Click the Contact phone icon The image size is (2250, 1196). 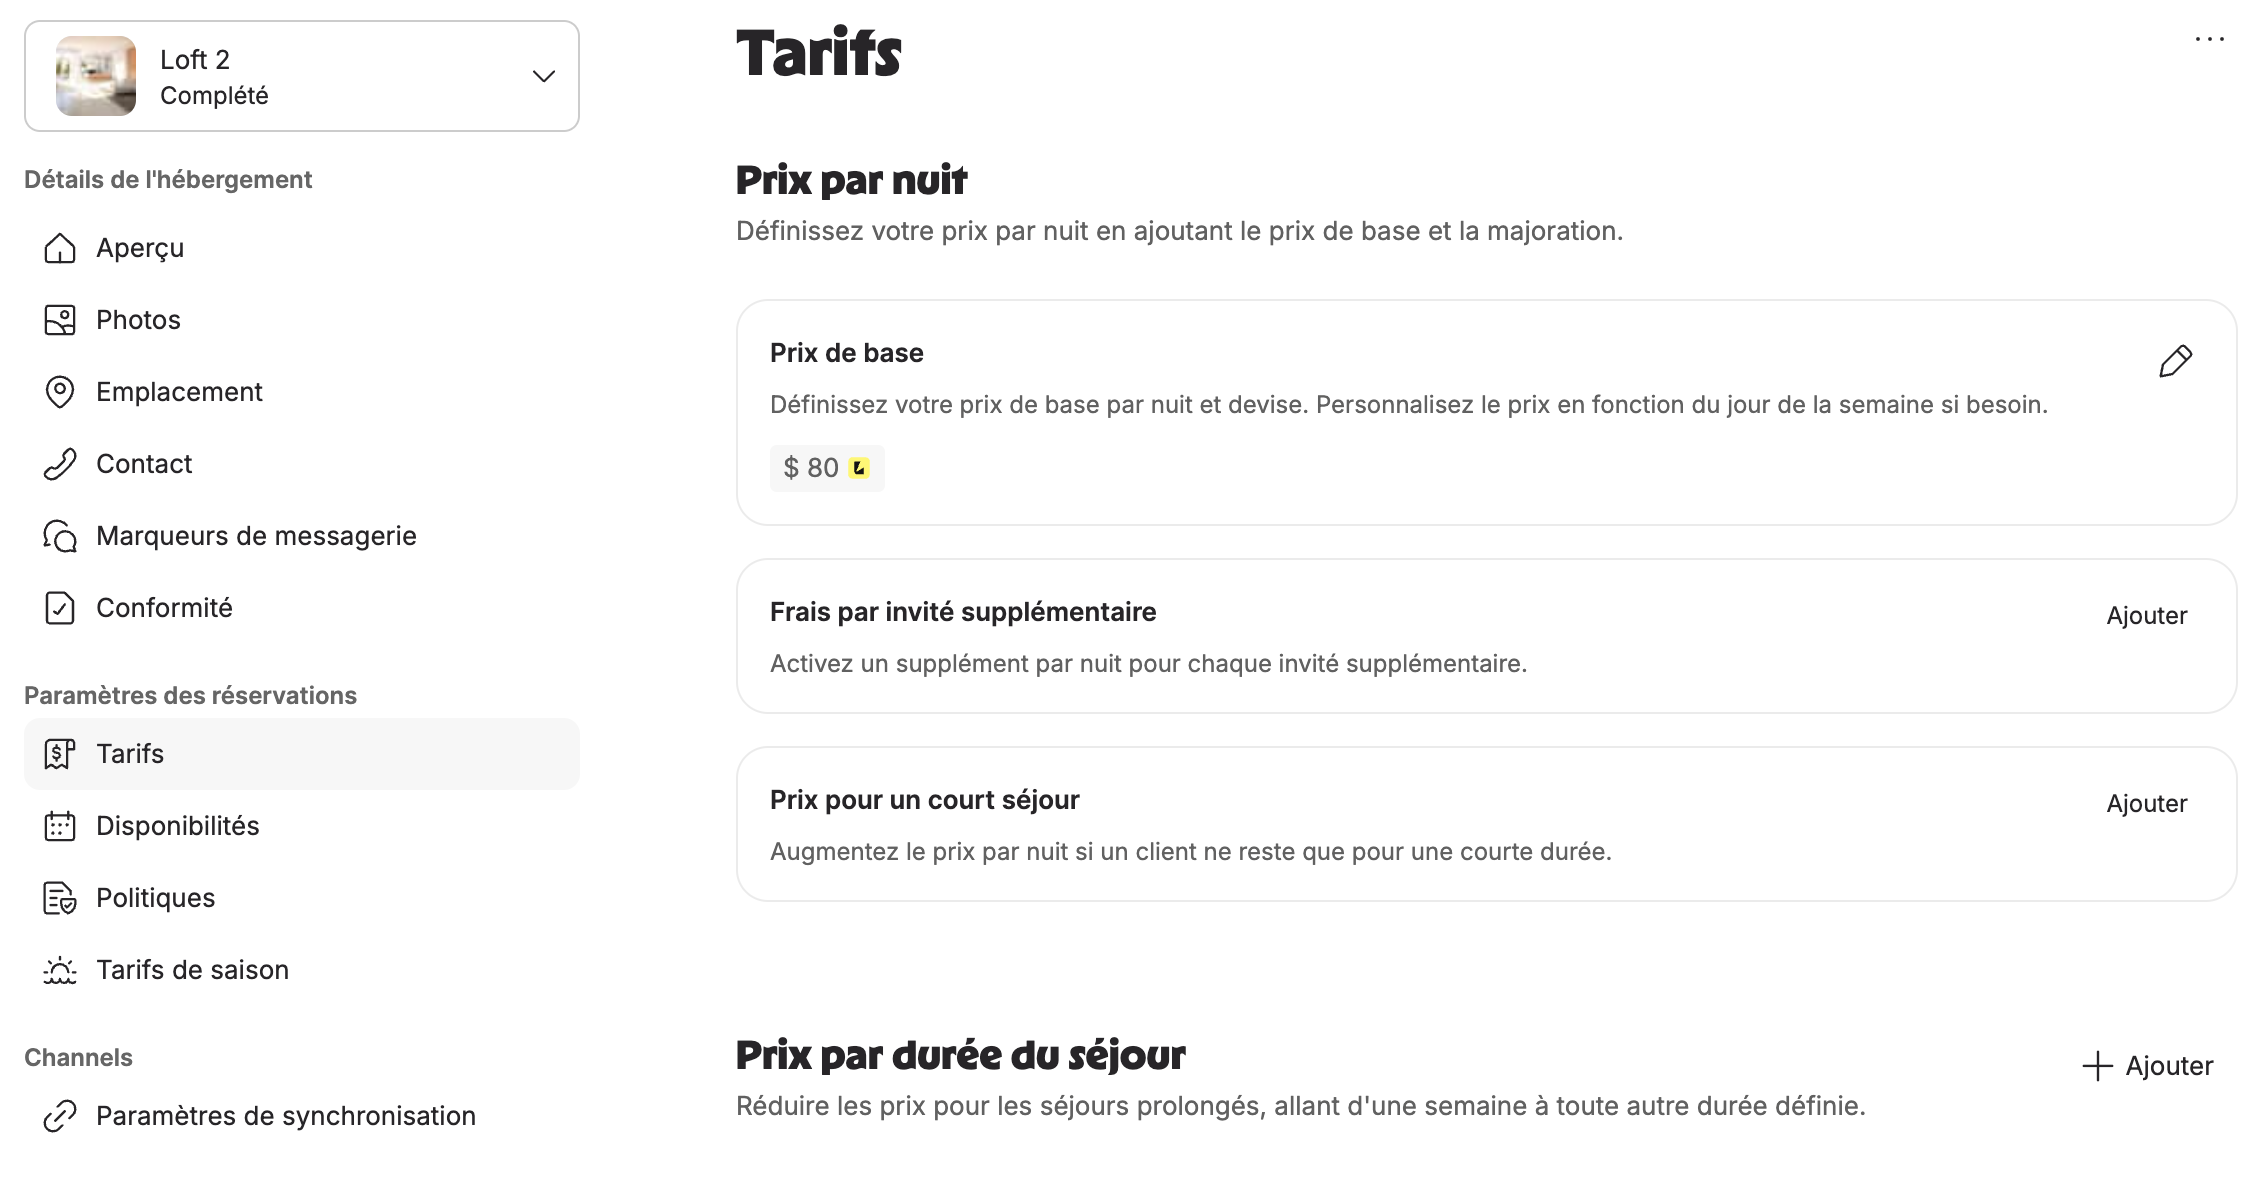click(x=60, y=464)
